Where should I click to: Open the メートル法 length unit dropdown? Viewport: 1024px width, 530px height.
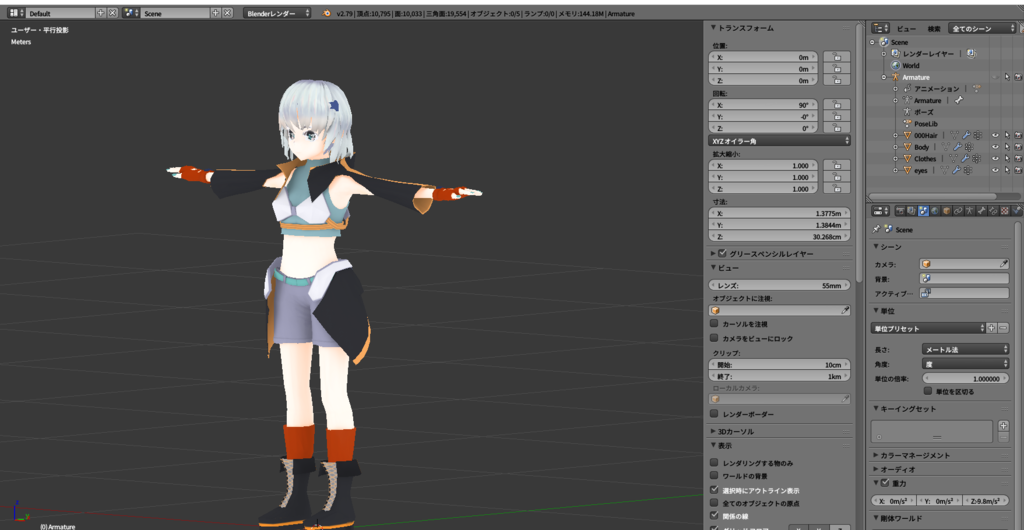click(966, 350)
